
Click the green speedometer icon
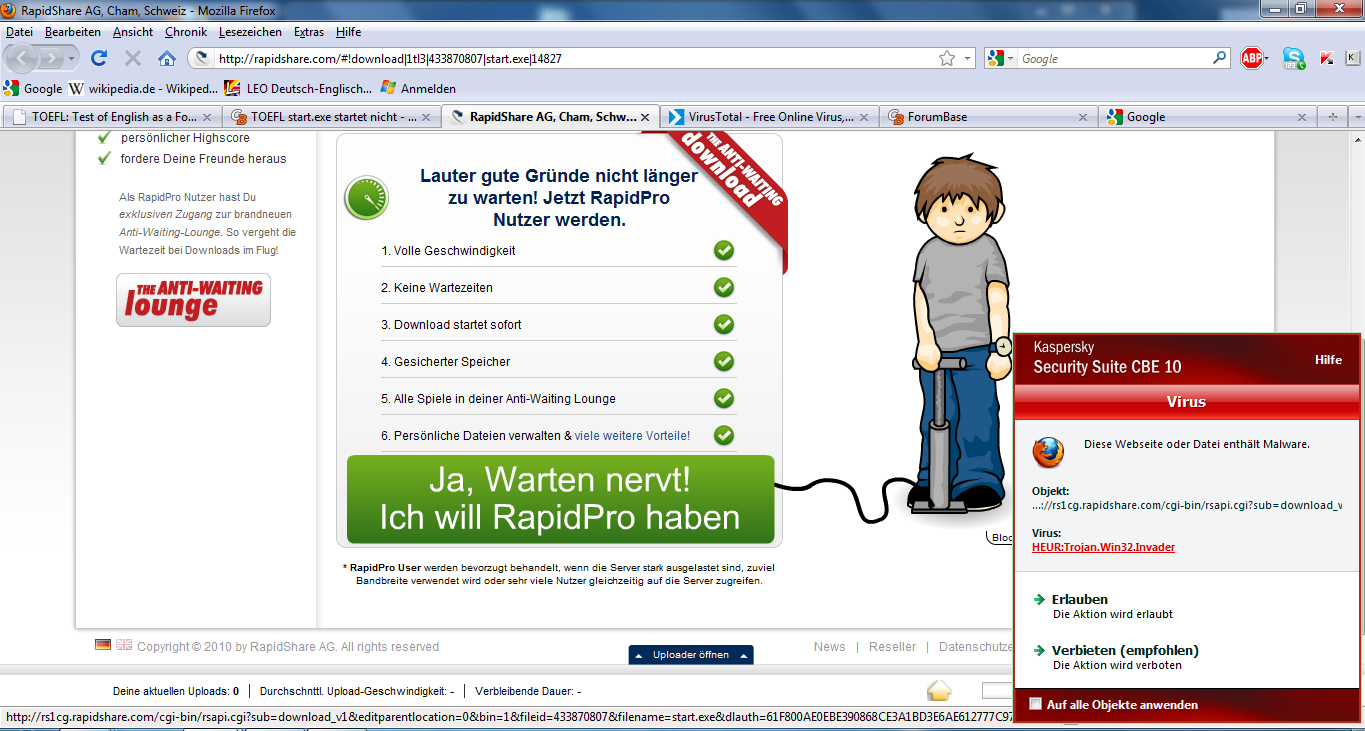point(365,198)
